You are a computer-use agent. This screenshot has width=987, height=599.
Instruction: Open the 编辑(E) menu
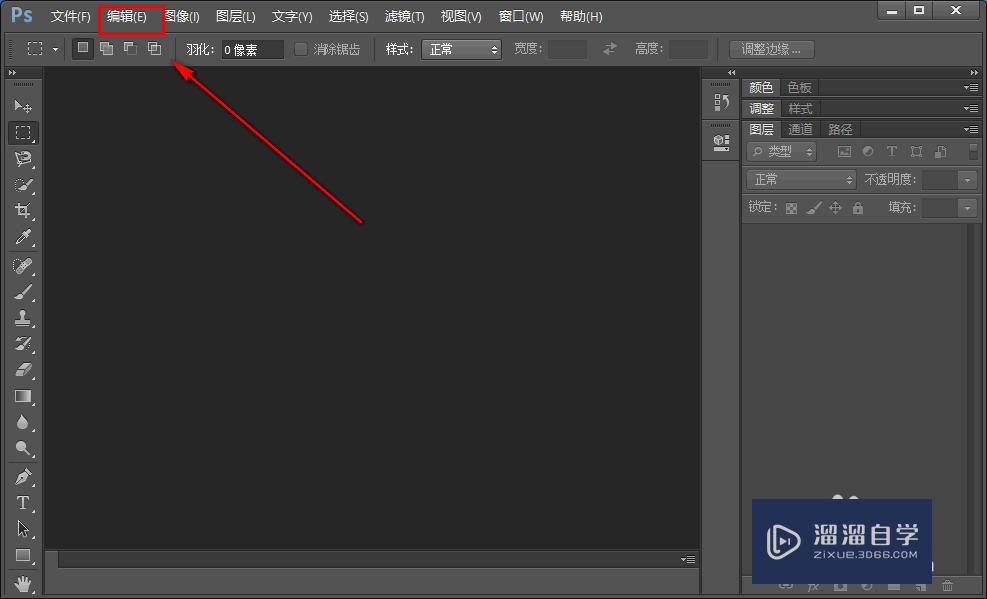pos(127,17)
